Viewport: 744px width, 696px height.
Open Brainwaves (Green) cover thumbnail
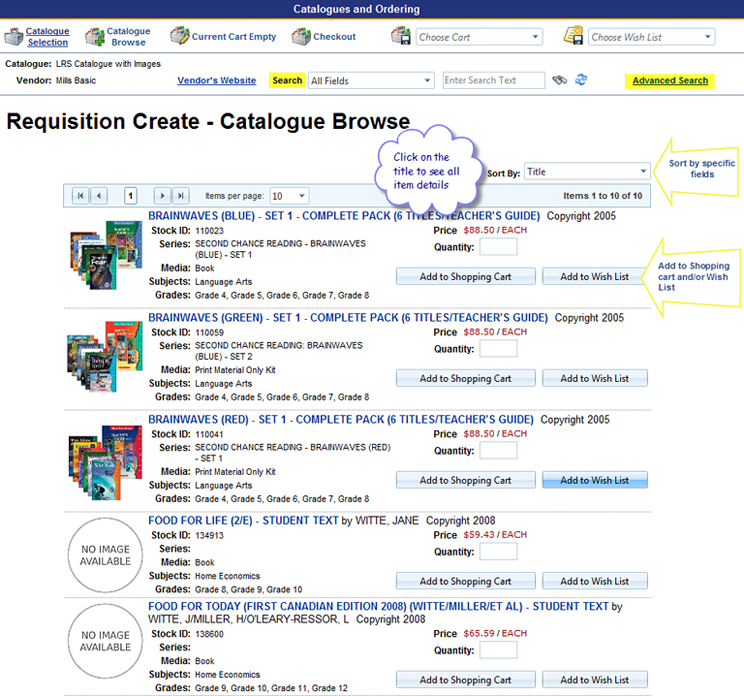104,356
